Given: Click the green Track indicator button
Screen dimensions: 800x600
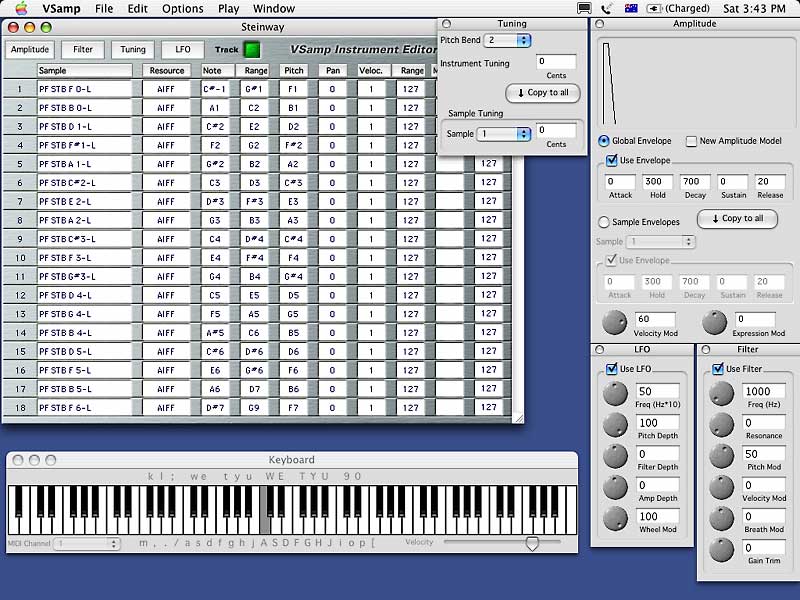Looking at the screenshot, I should [252, 49].
